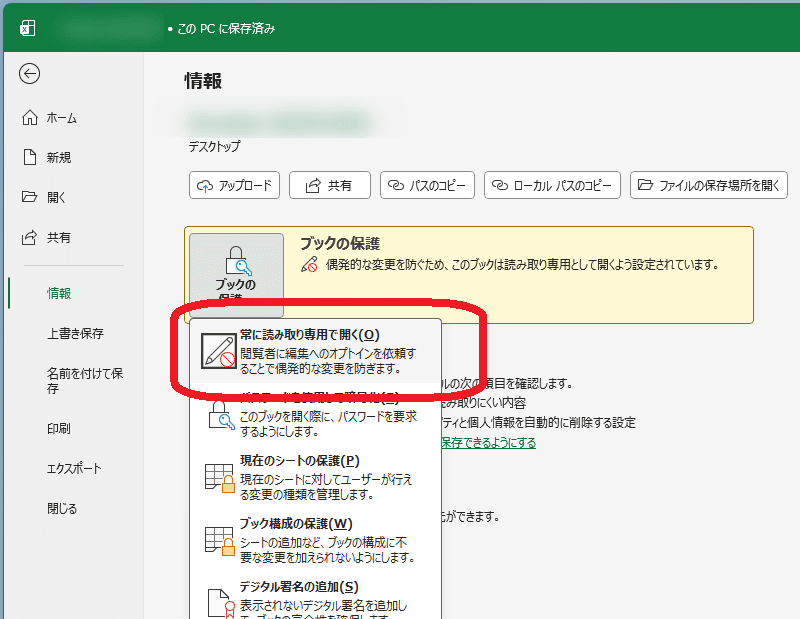The image size is (800, 619).
Task: Open the エクスポート page in the sidebar
Action: [73, 468]
